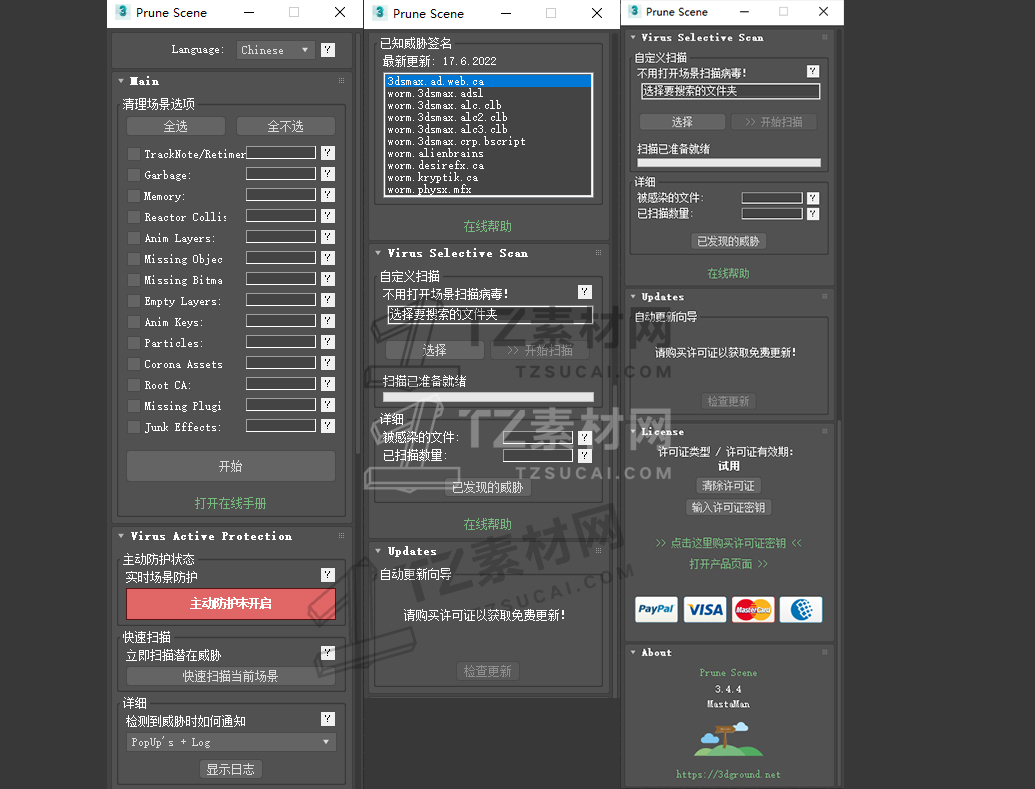Tick the Particles checkbox
This screenshot has height=789, width=1035.
click(x=134, y=343)
